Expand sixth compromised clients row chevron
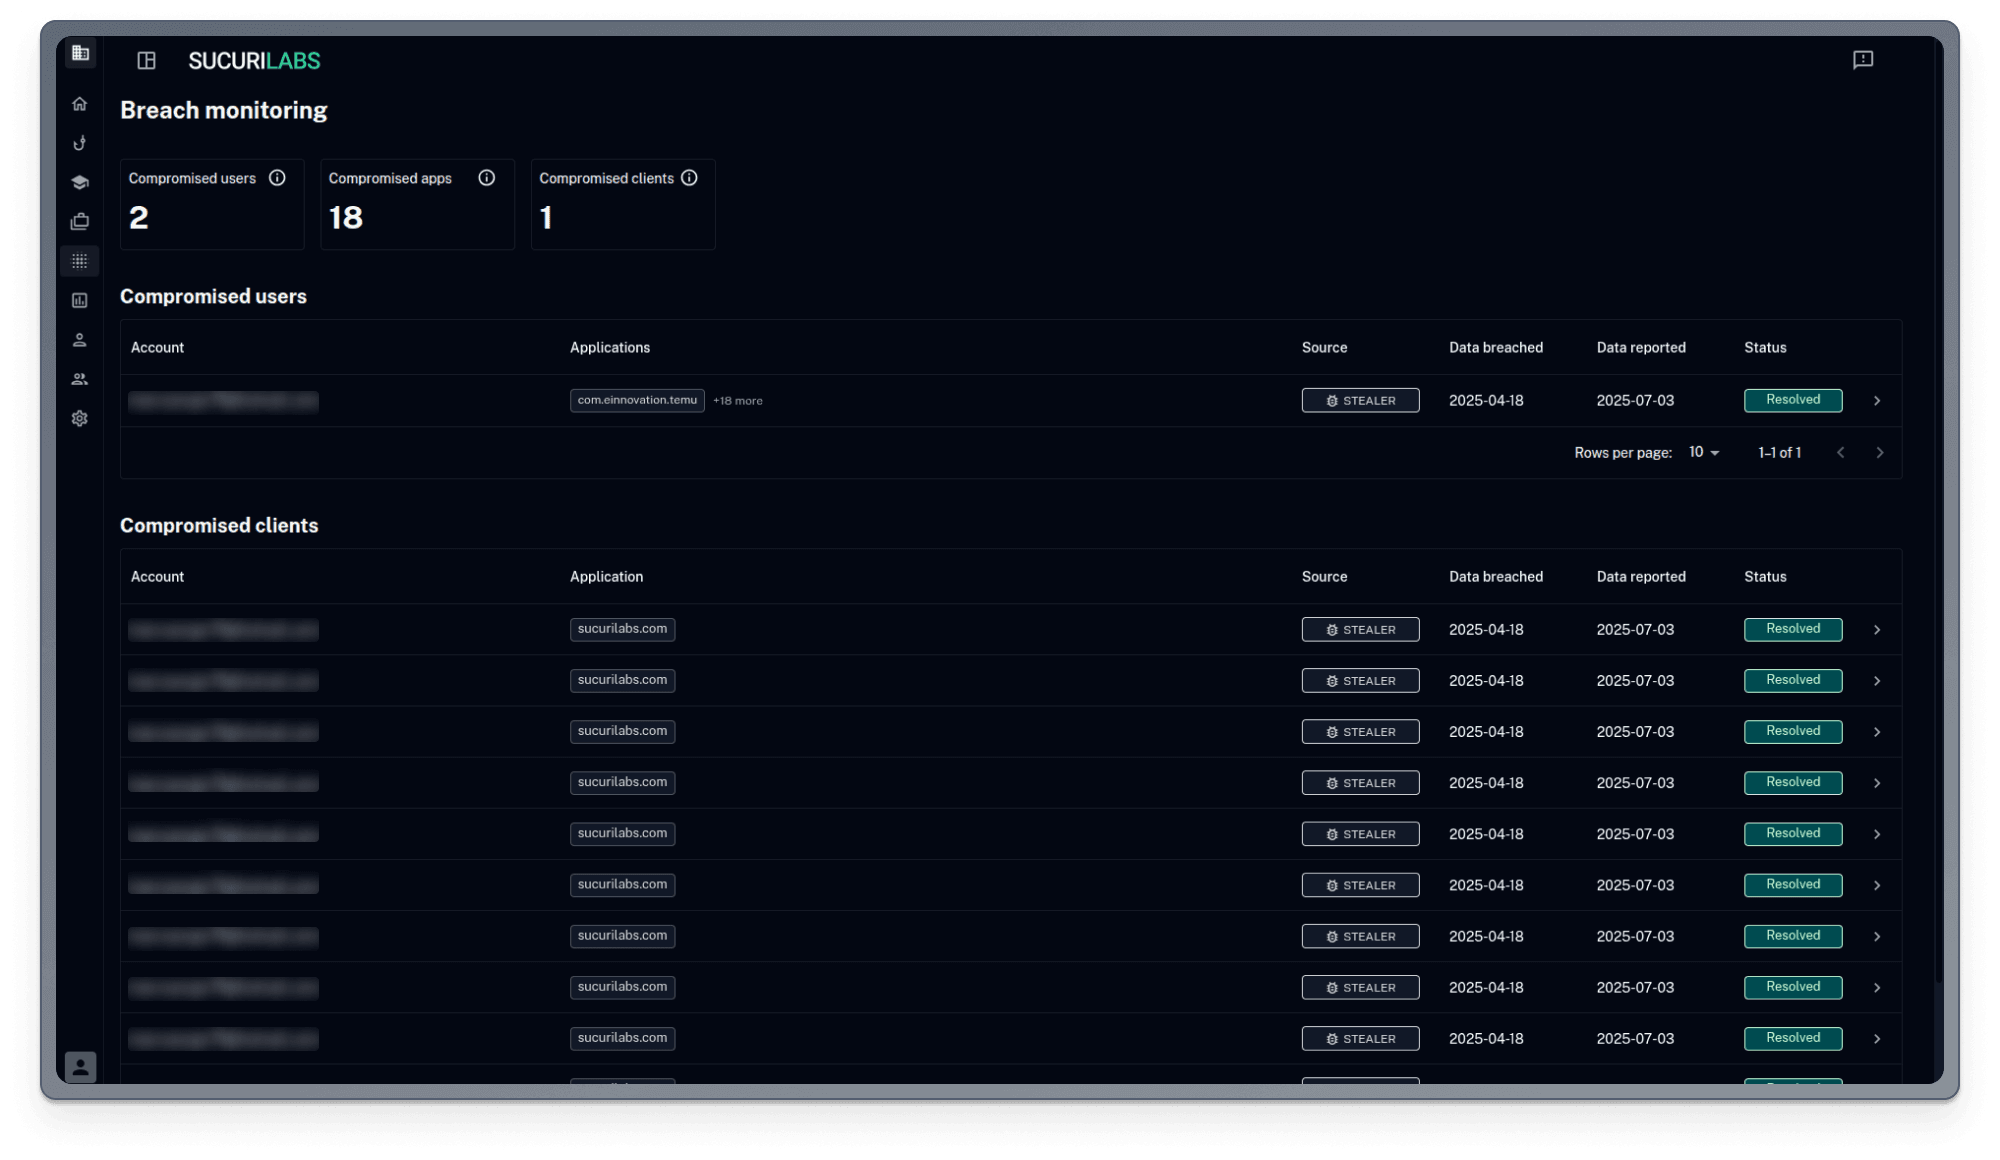 (x=1877, y=885)
